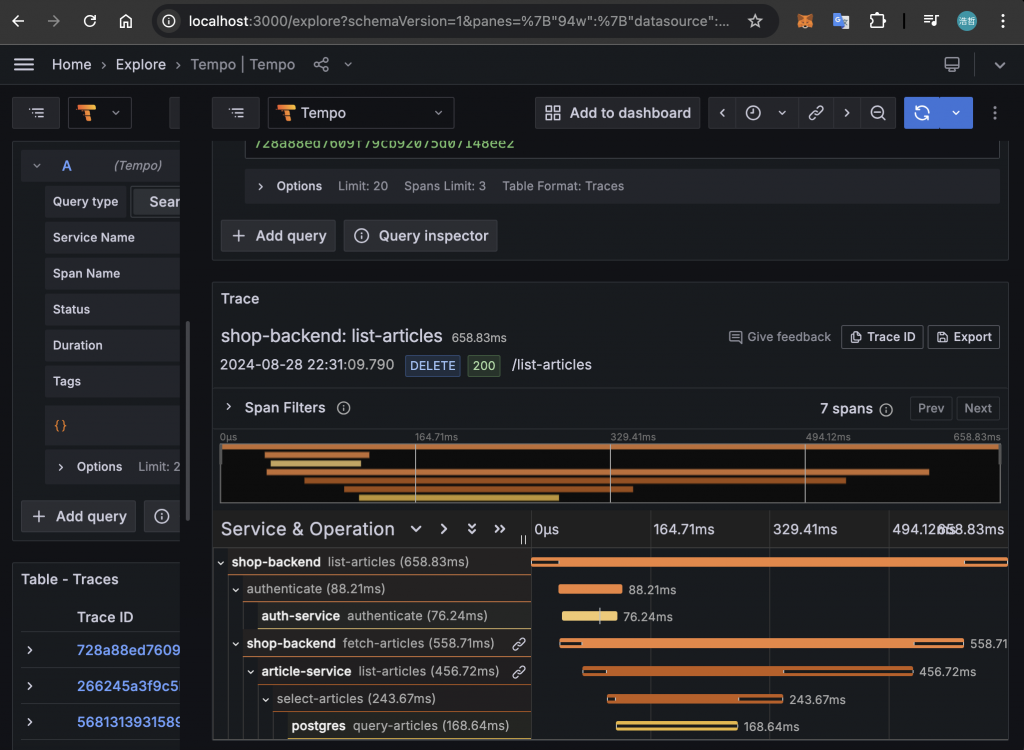Image resolution: width=1024 pixels, height=750 pixels.
Task: Zoom out time range
Action: click(878, 113)
